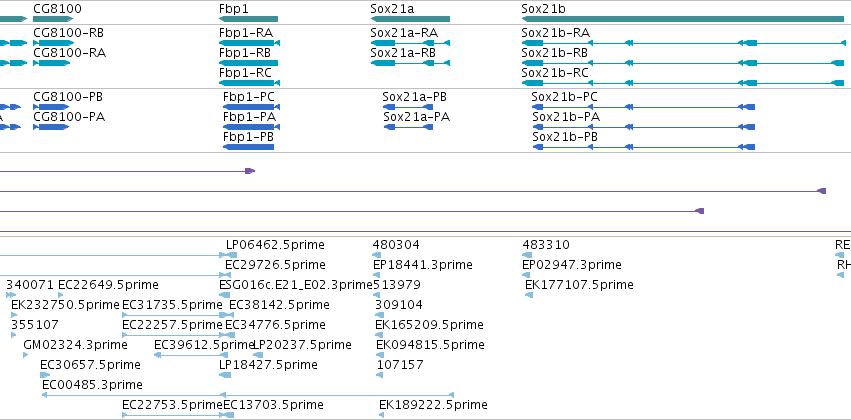This screenshot has width=851, height=420.
Task: Select the Fbp1 gene bar
Action: (x=249, y=19)
